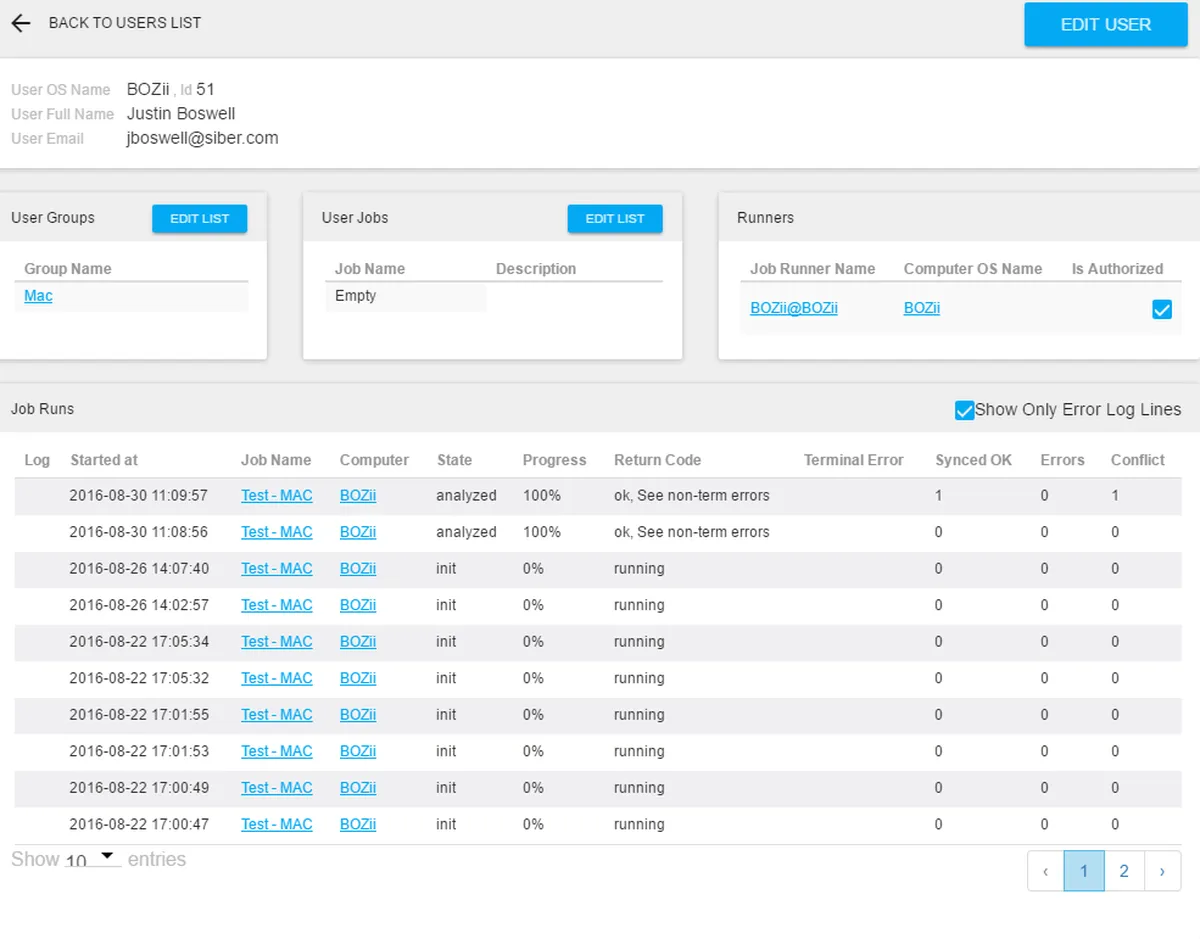Image resolution: width=1200 pixels, height=939 pixels.
Task: Open BOZii computer link in Runners panel
Action: pyautogui.click(x=921, y=308)
